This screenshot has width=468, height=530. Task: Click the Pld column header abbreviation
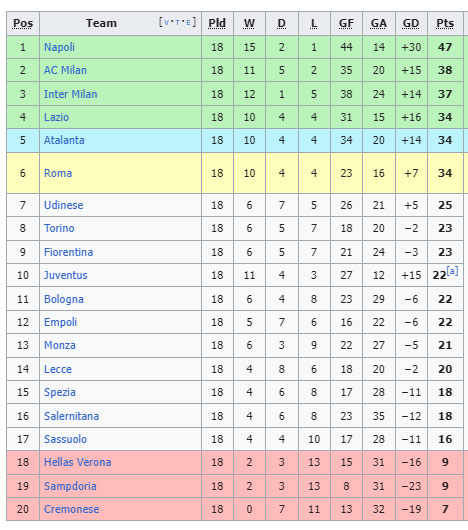[217, 23]
